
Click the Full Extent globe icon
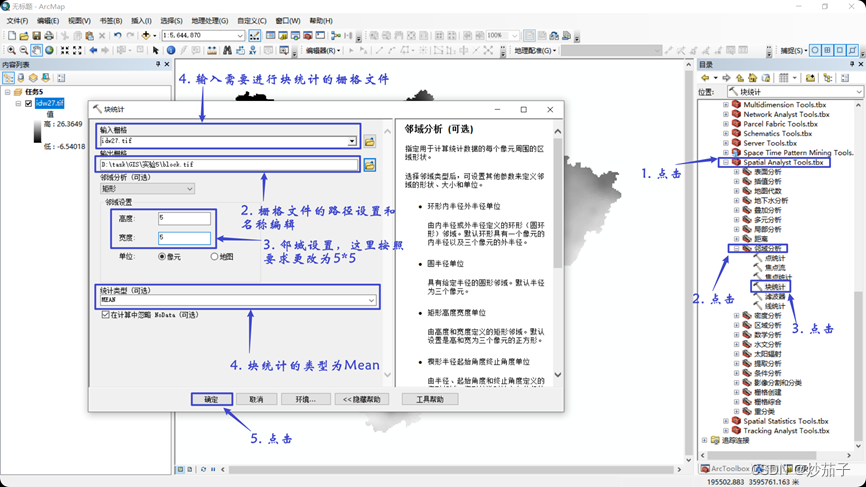point(49,50)
